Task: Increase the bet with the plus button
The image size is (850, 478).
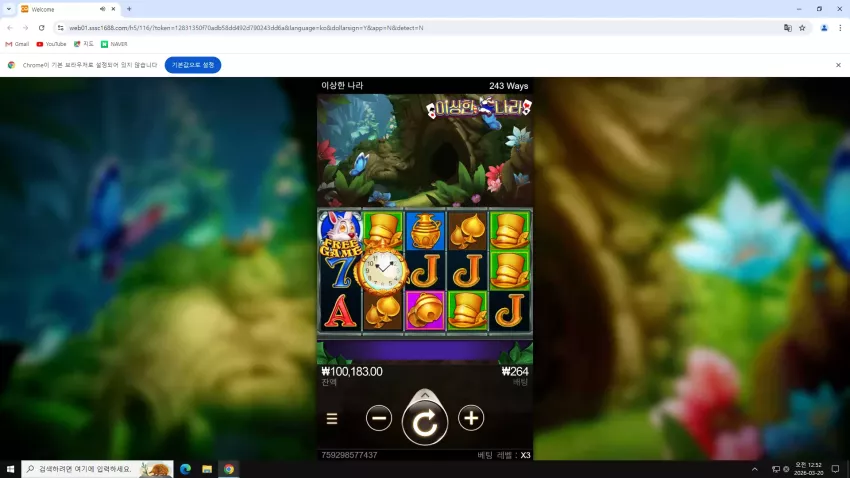Action: click(x=471, y=418)
